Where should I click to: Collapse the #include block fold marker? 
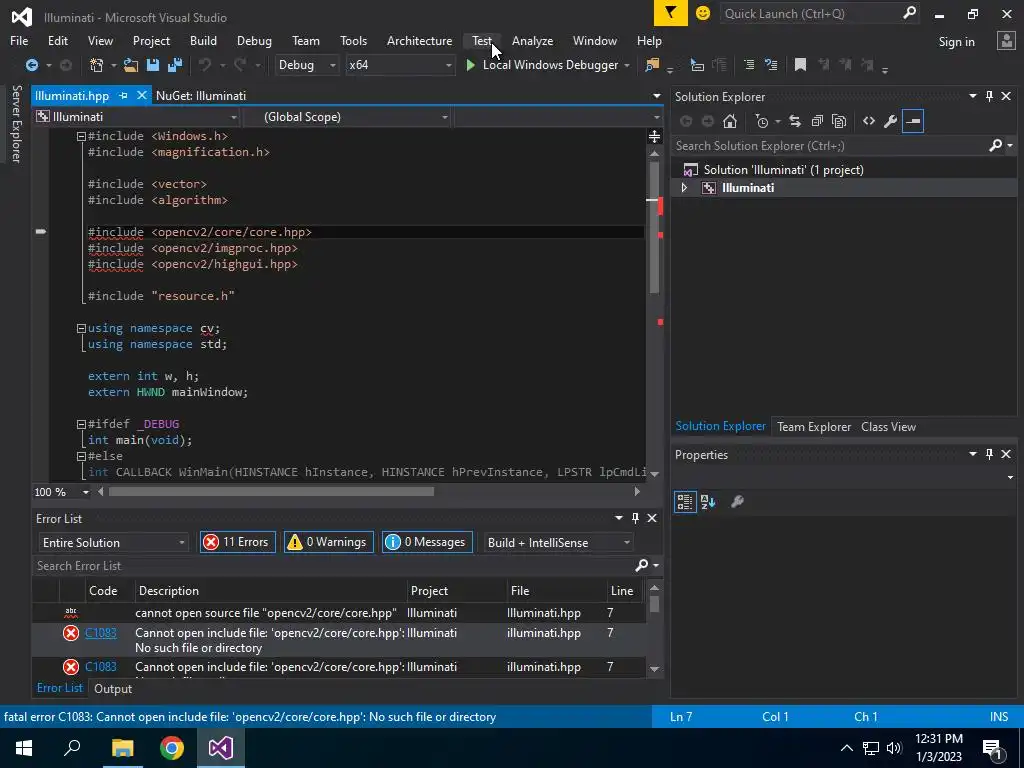81,136
